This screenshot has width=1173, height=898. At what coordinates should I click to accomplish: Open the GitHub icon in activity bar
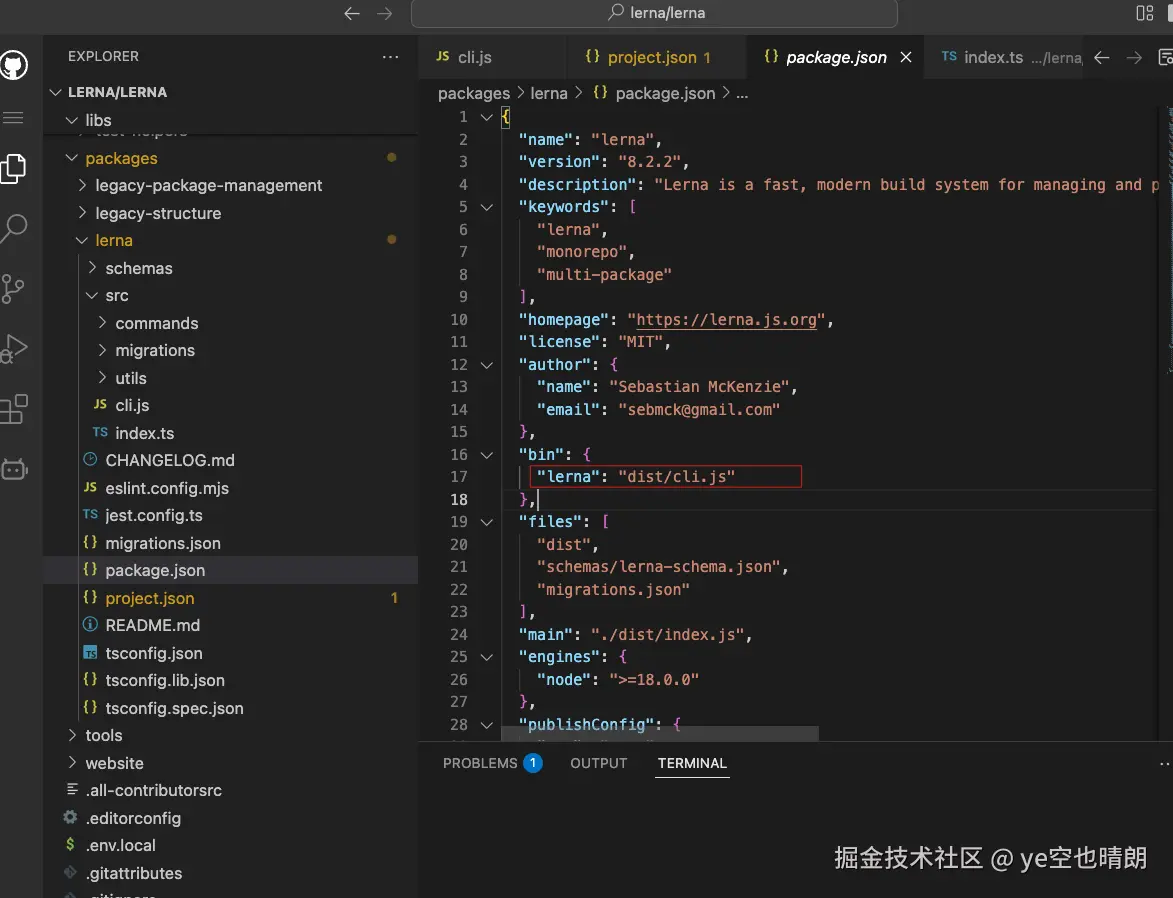tap(14, 66)
